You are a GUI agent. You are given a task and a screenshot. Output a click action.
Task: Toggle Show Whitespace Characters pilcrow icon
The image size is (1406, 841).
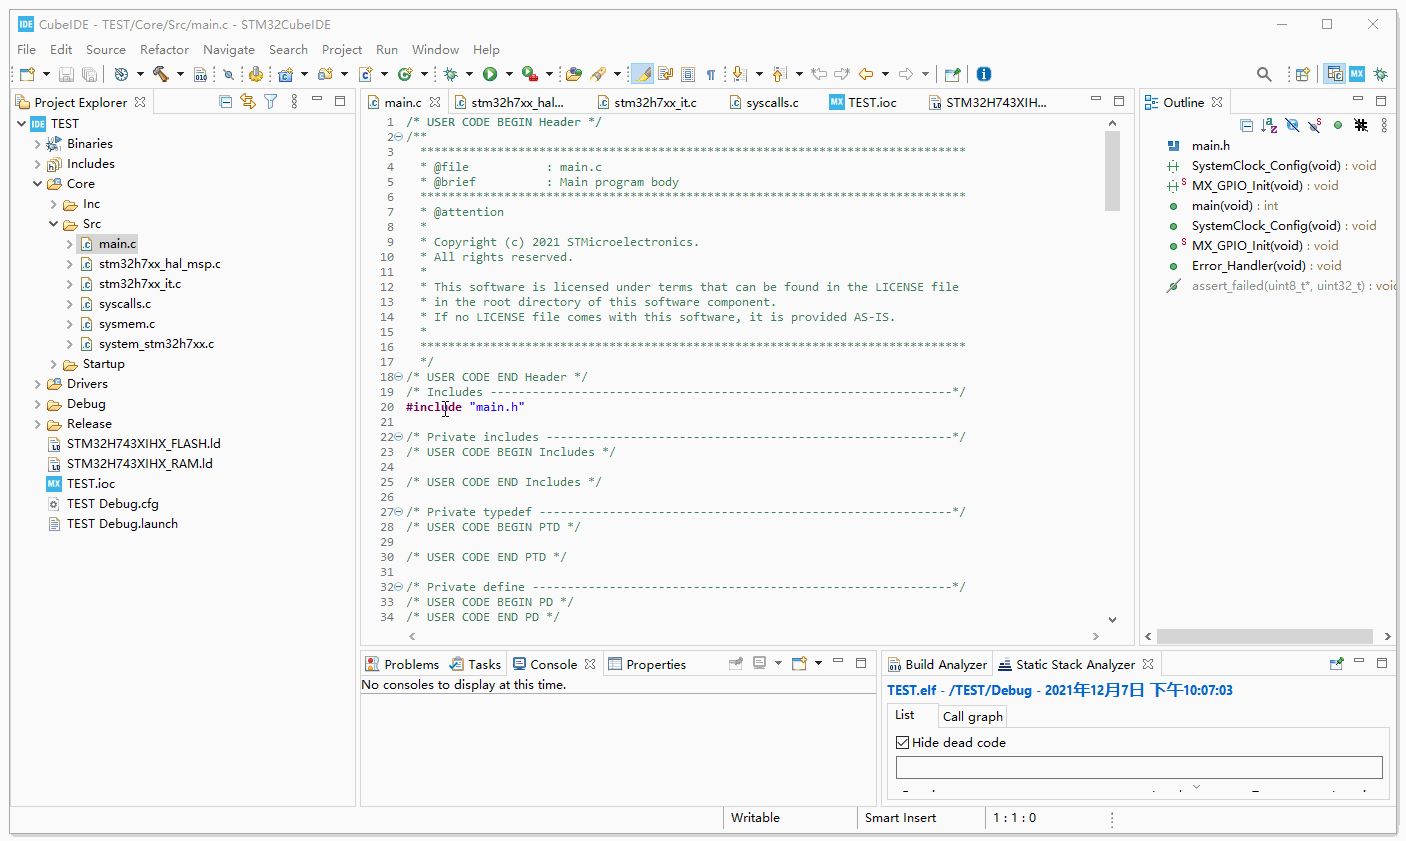[711, 74]
